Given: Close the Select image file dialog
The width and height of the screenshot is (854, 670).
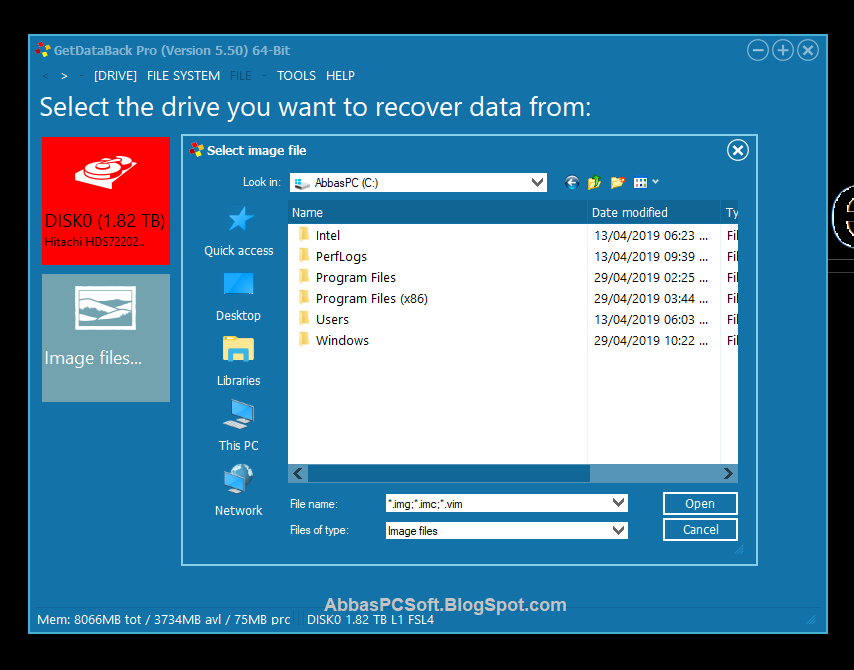Looking at the screenshot, I should 737,150.
